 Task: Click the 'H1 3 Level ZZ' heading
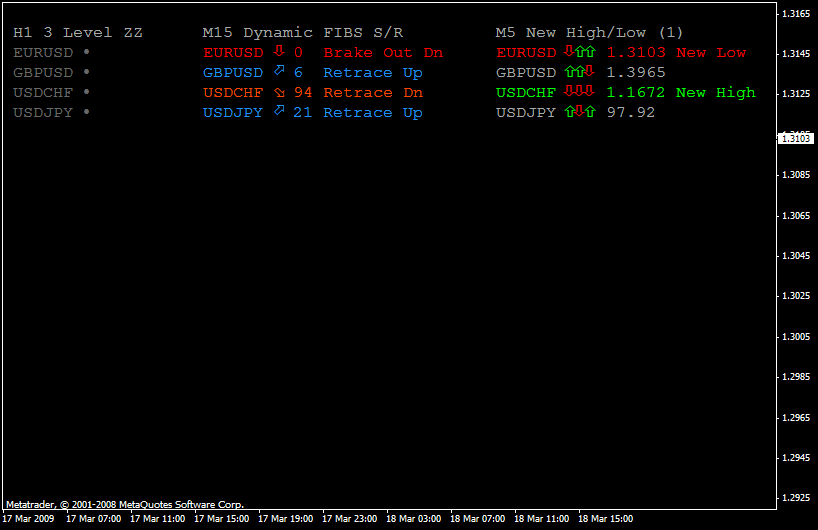coord(78,32)
